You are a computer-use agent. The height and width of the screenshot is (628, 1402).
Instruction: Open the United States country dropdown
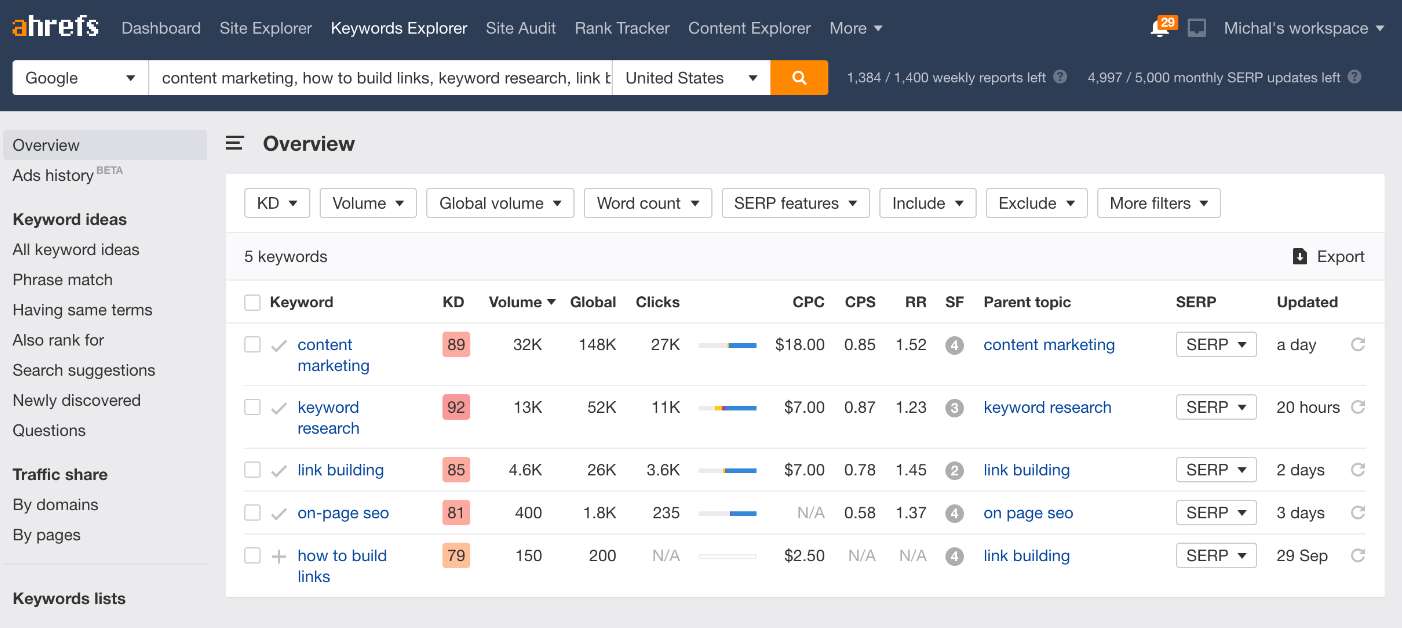[x=691, y=78]
